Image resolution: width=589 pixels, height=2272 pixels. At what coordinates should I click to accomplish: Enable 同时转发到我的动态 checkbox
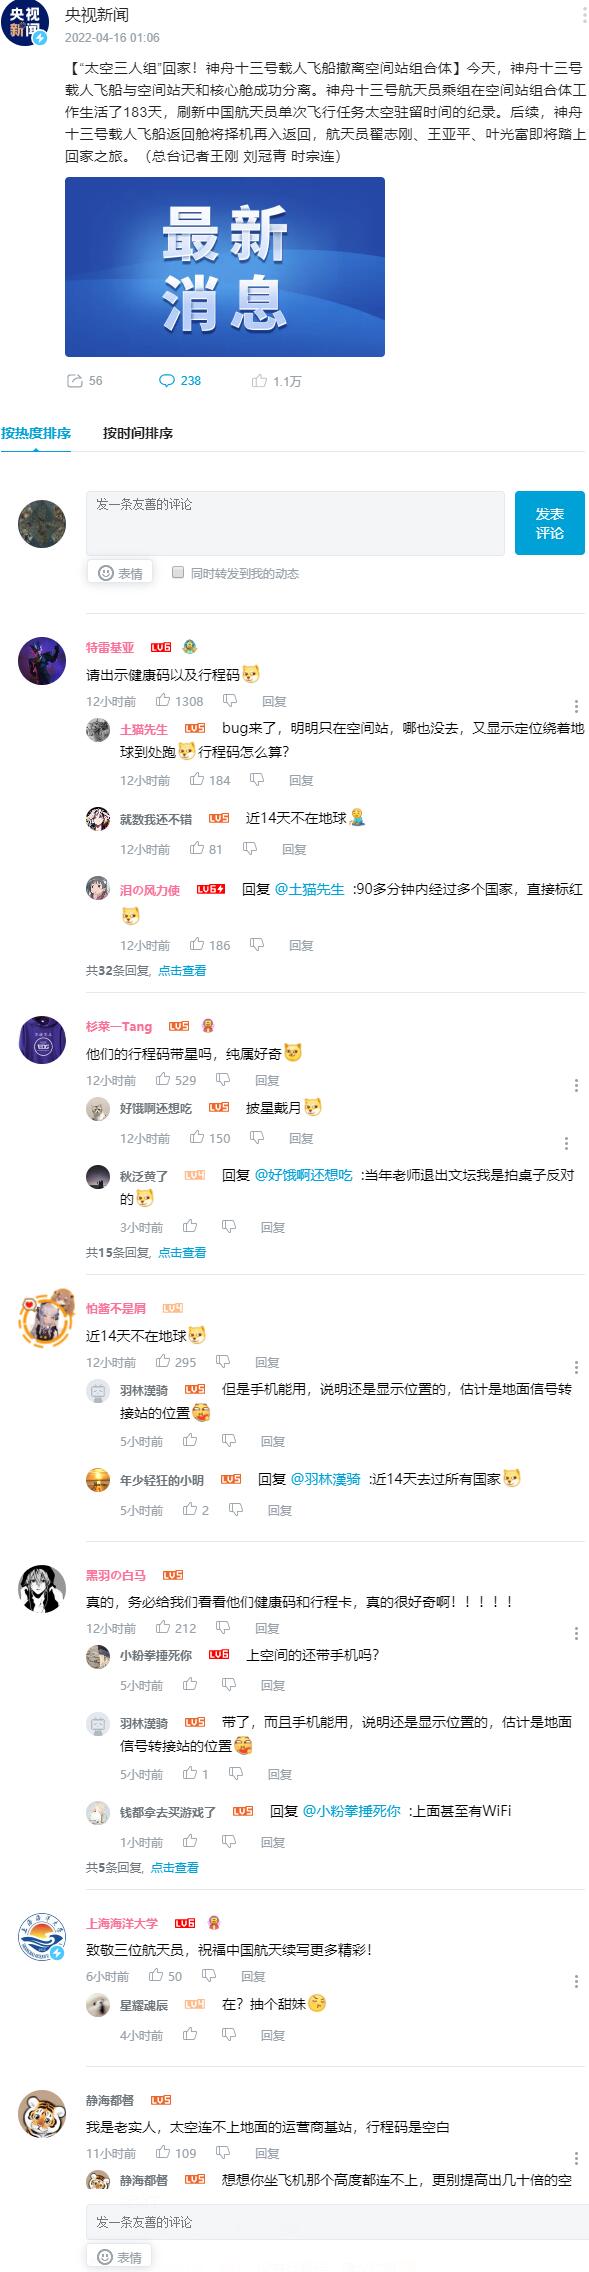tap(178, 572)
